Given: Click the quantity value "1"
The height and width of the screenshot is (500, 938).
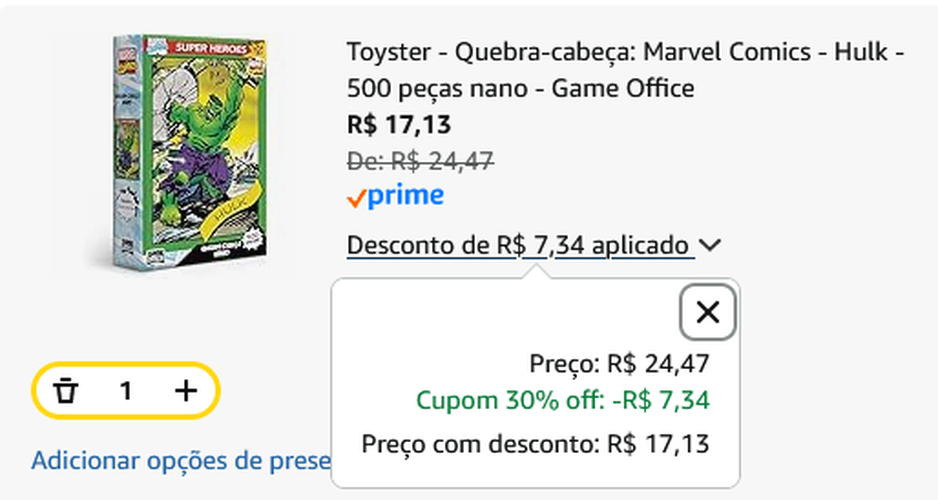Looking at the screenshot, I should (126, 390).
